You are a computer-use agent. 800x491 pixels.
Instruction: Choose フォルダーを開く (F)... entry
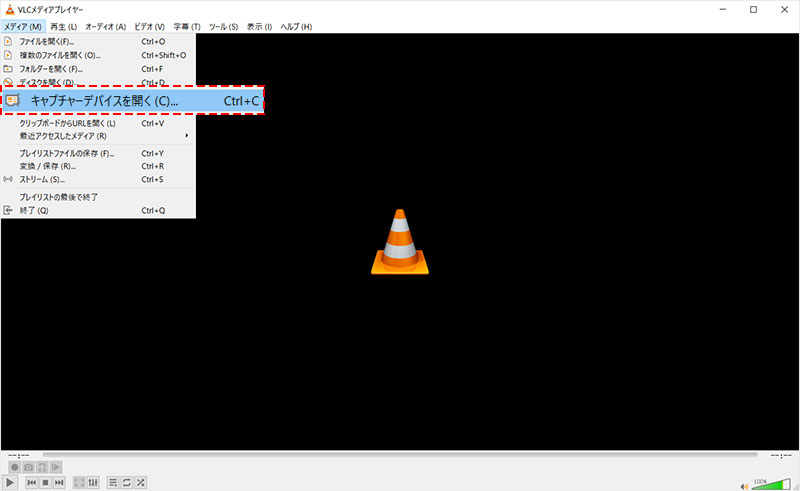tap(98, 69)
